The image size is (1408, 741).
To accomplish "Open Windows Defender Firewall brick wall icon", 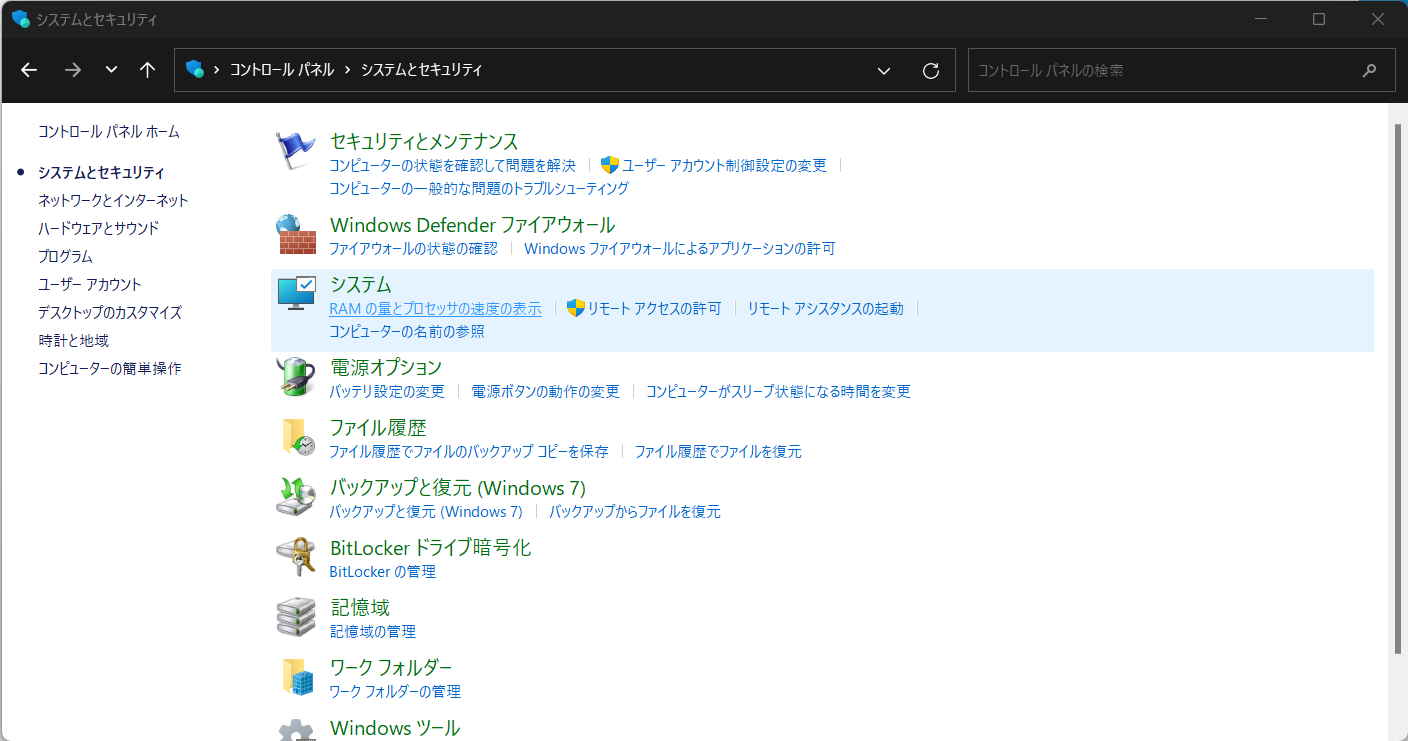I will point(295,235).
